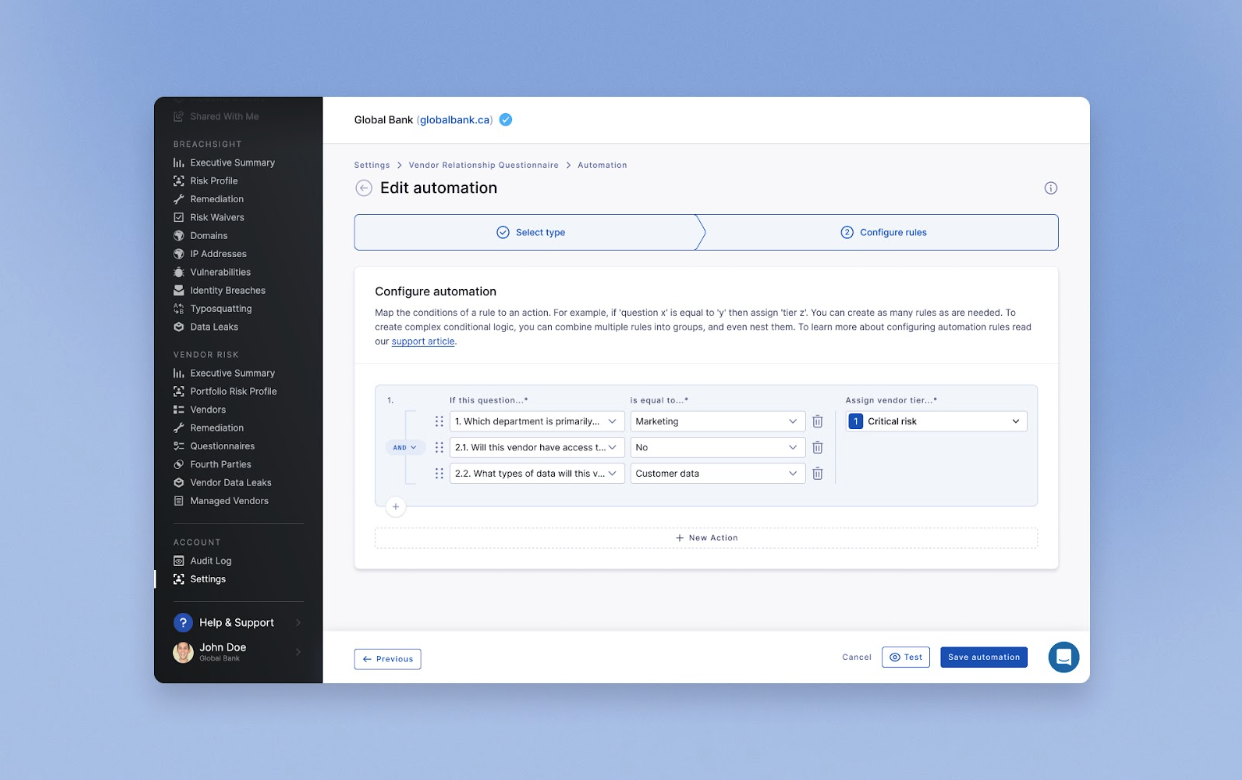
Task: Click the Identity Breaches envelope icon
Action: point(179,290)
